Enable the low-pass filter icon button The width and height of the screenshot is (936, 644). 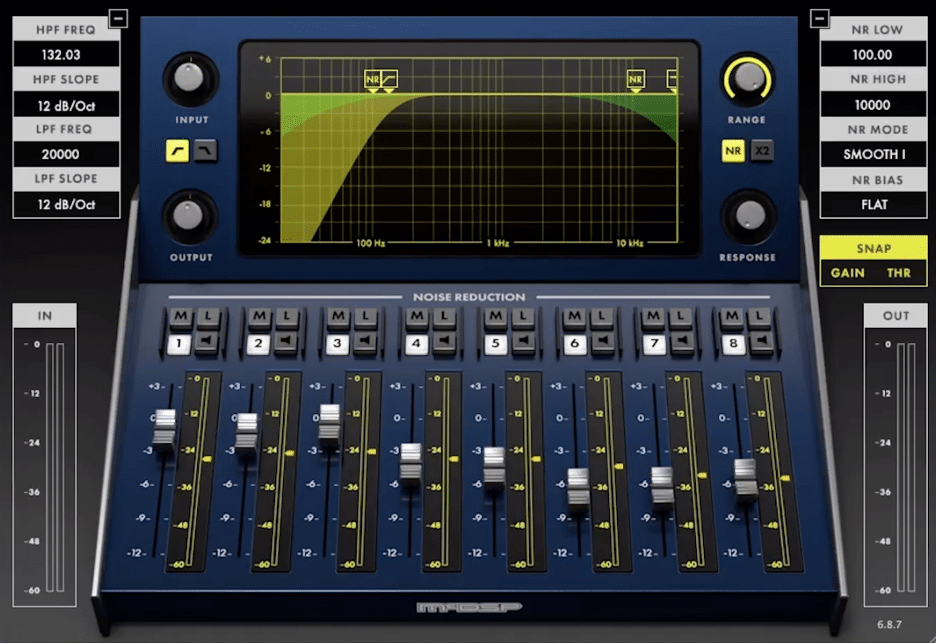(x=205, y=151)
